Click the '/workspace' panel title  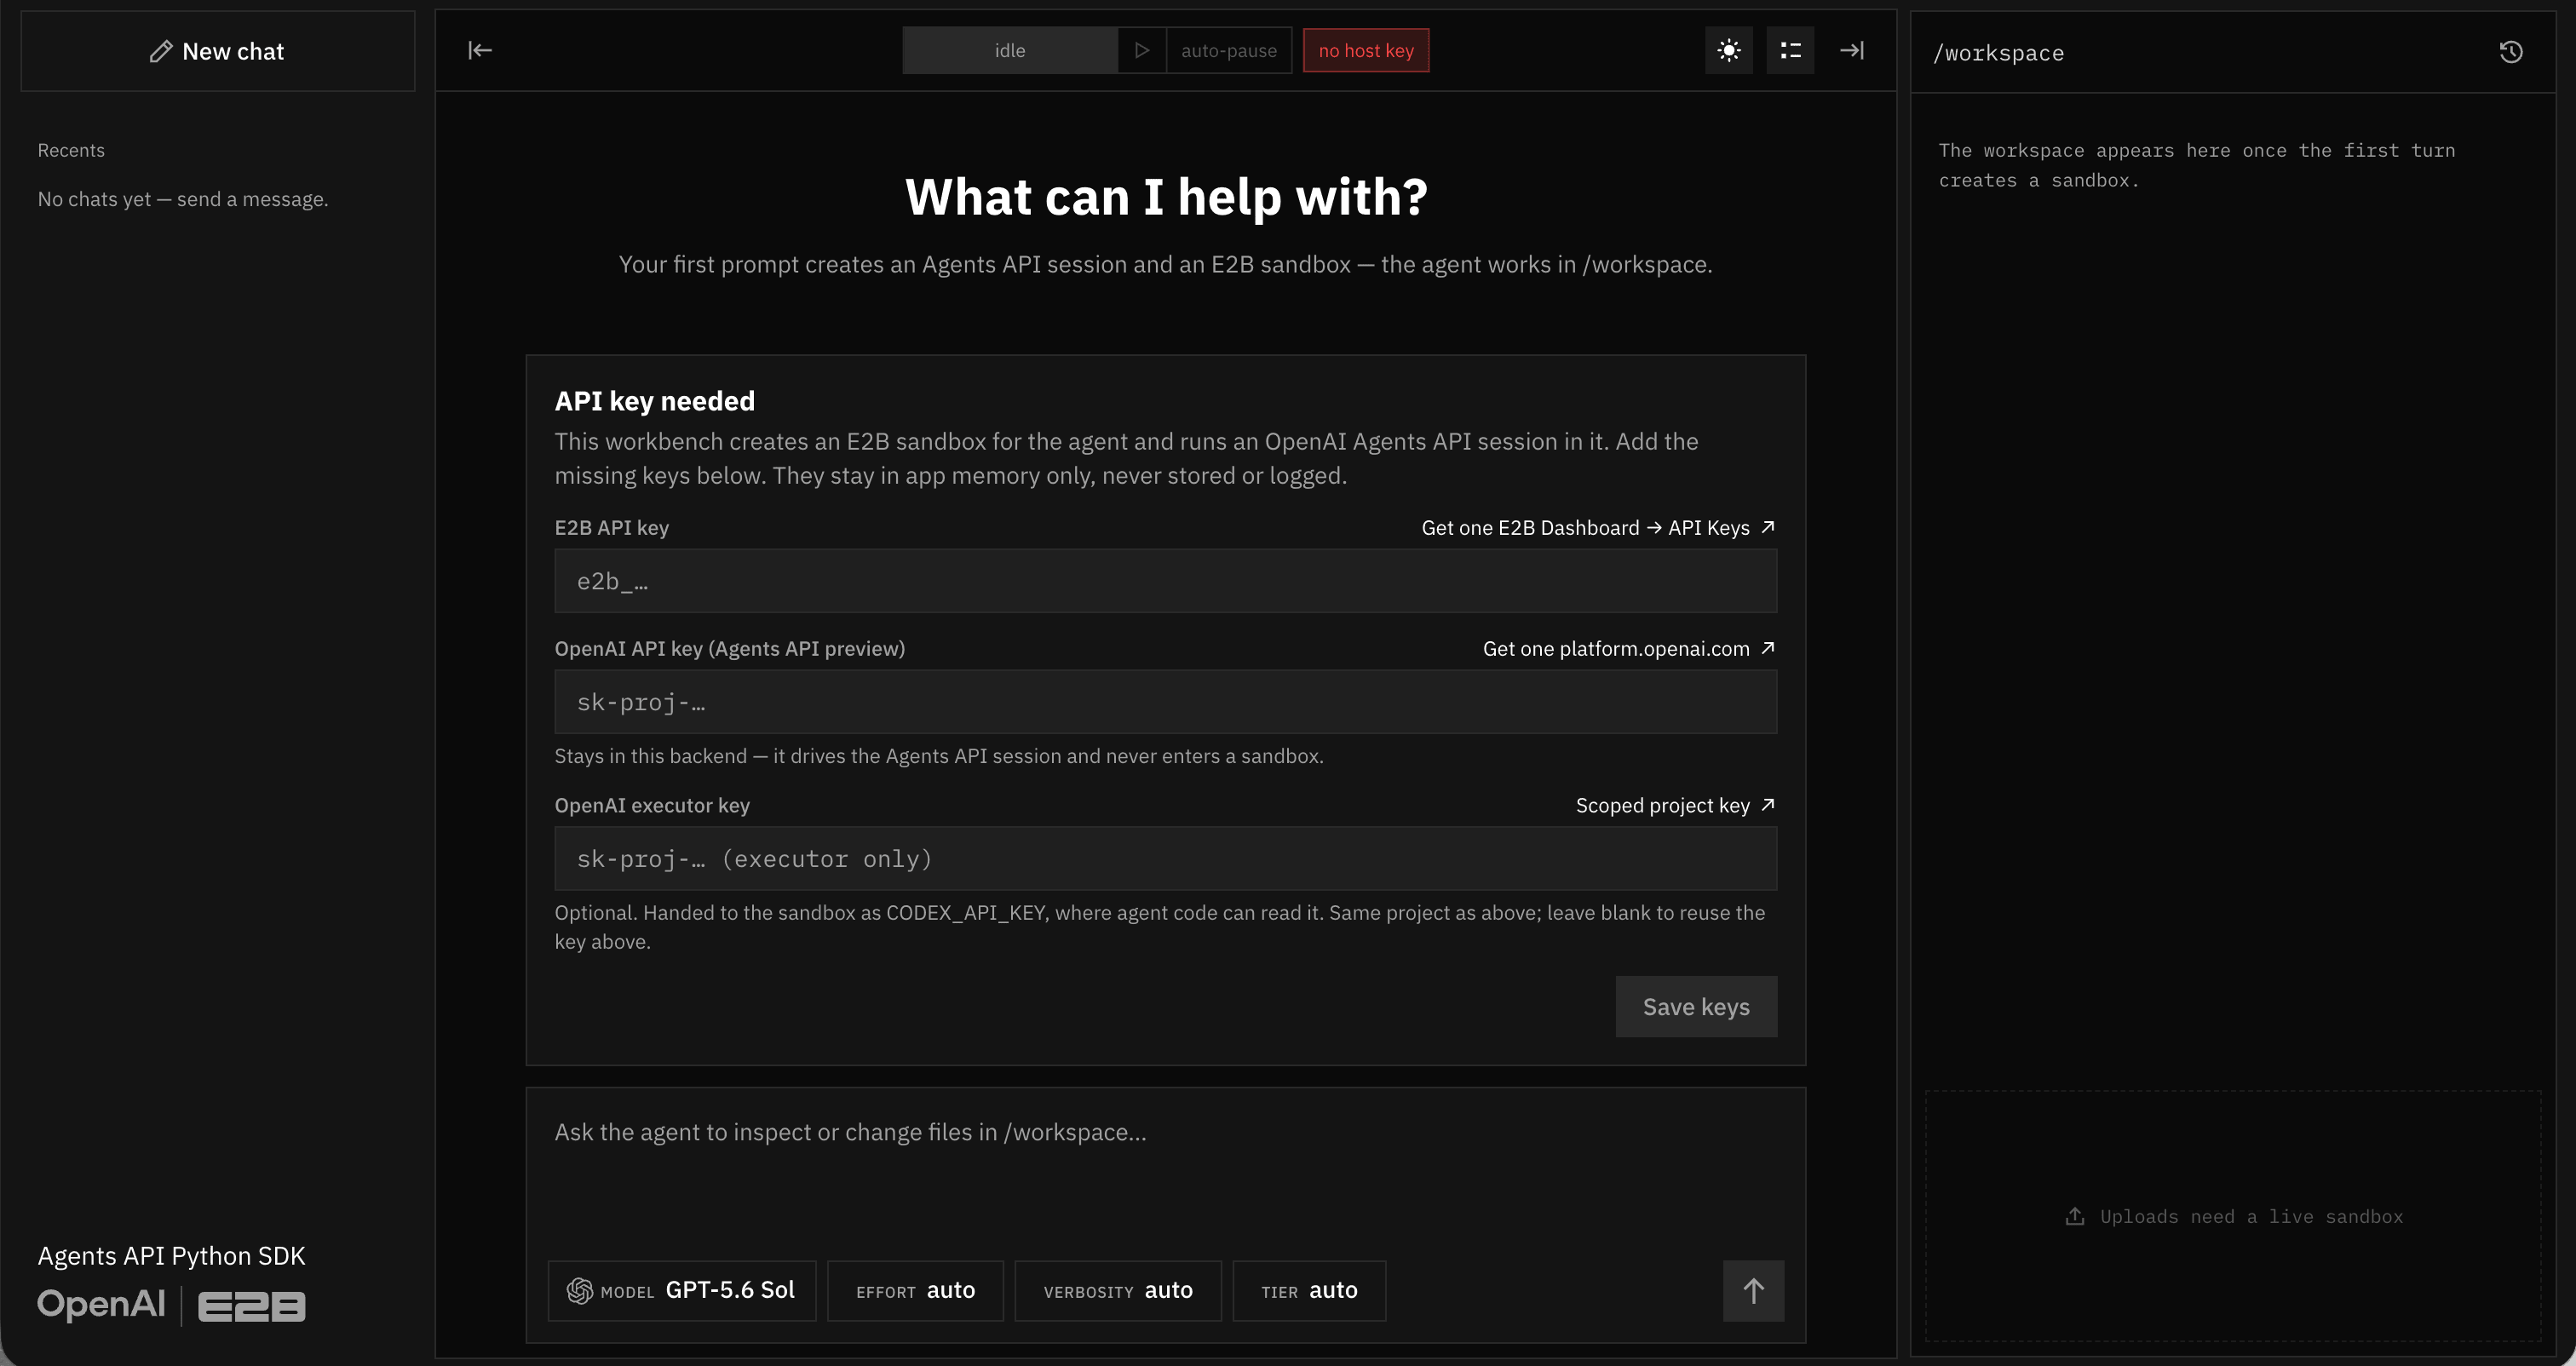coord(1998,53)
